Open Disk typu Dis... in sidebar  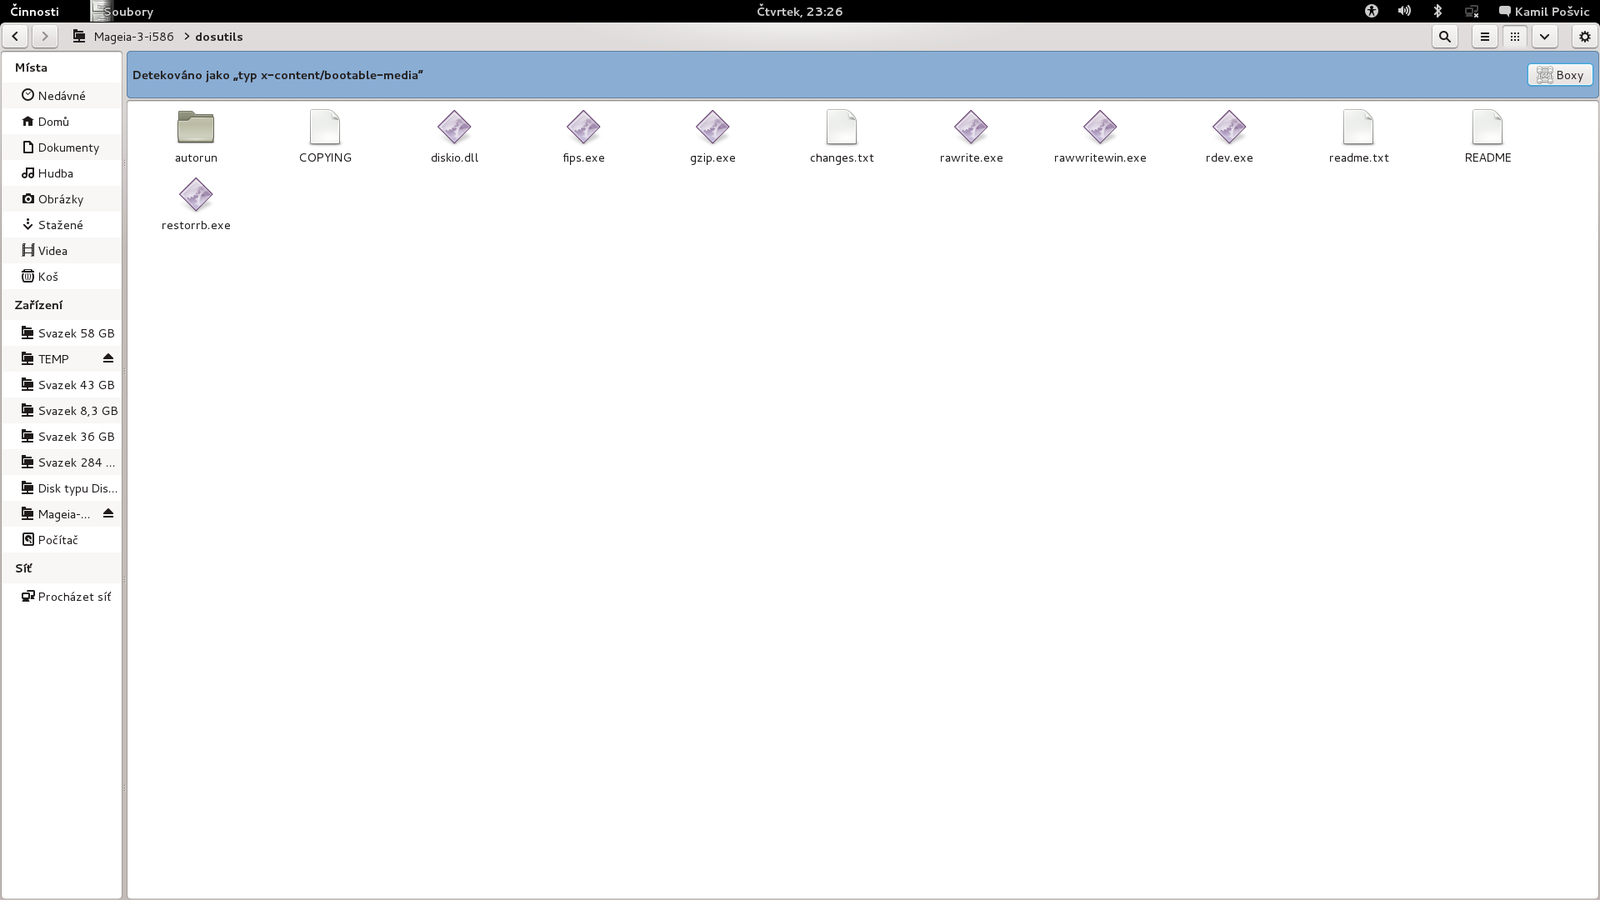62,489
